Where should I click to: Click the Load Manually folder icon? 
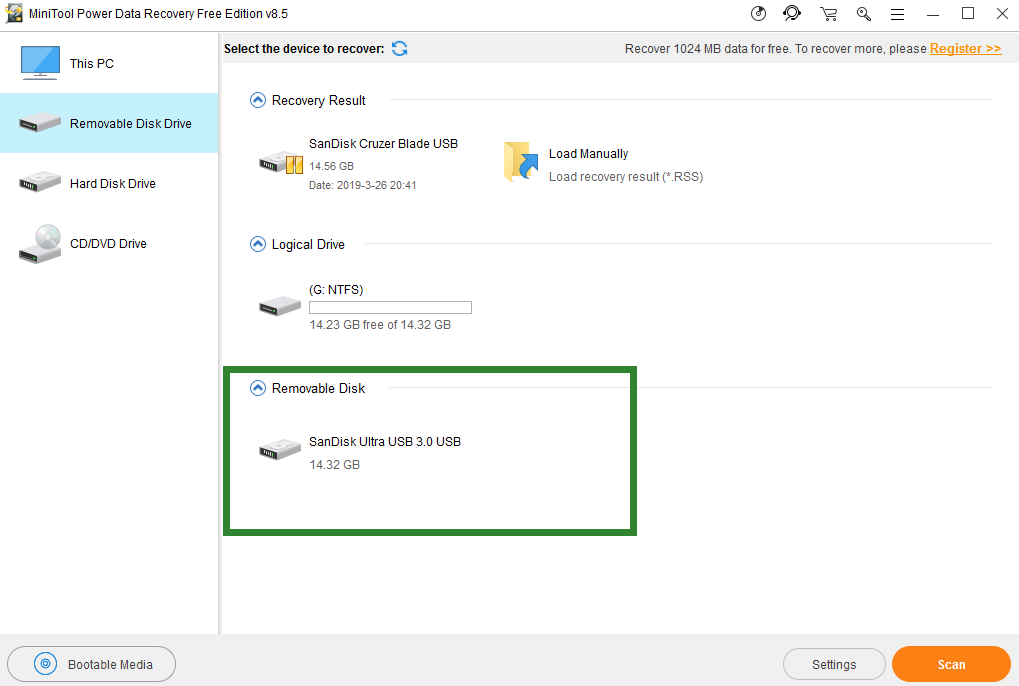pyautogui.click(x=521, y=162)
